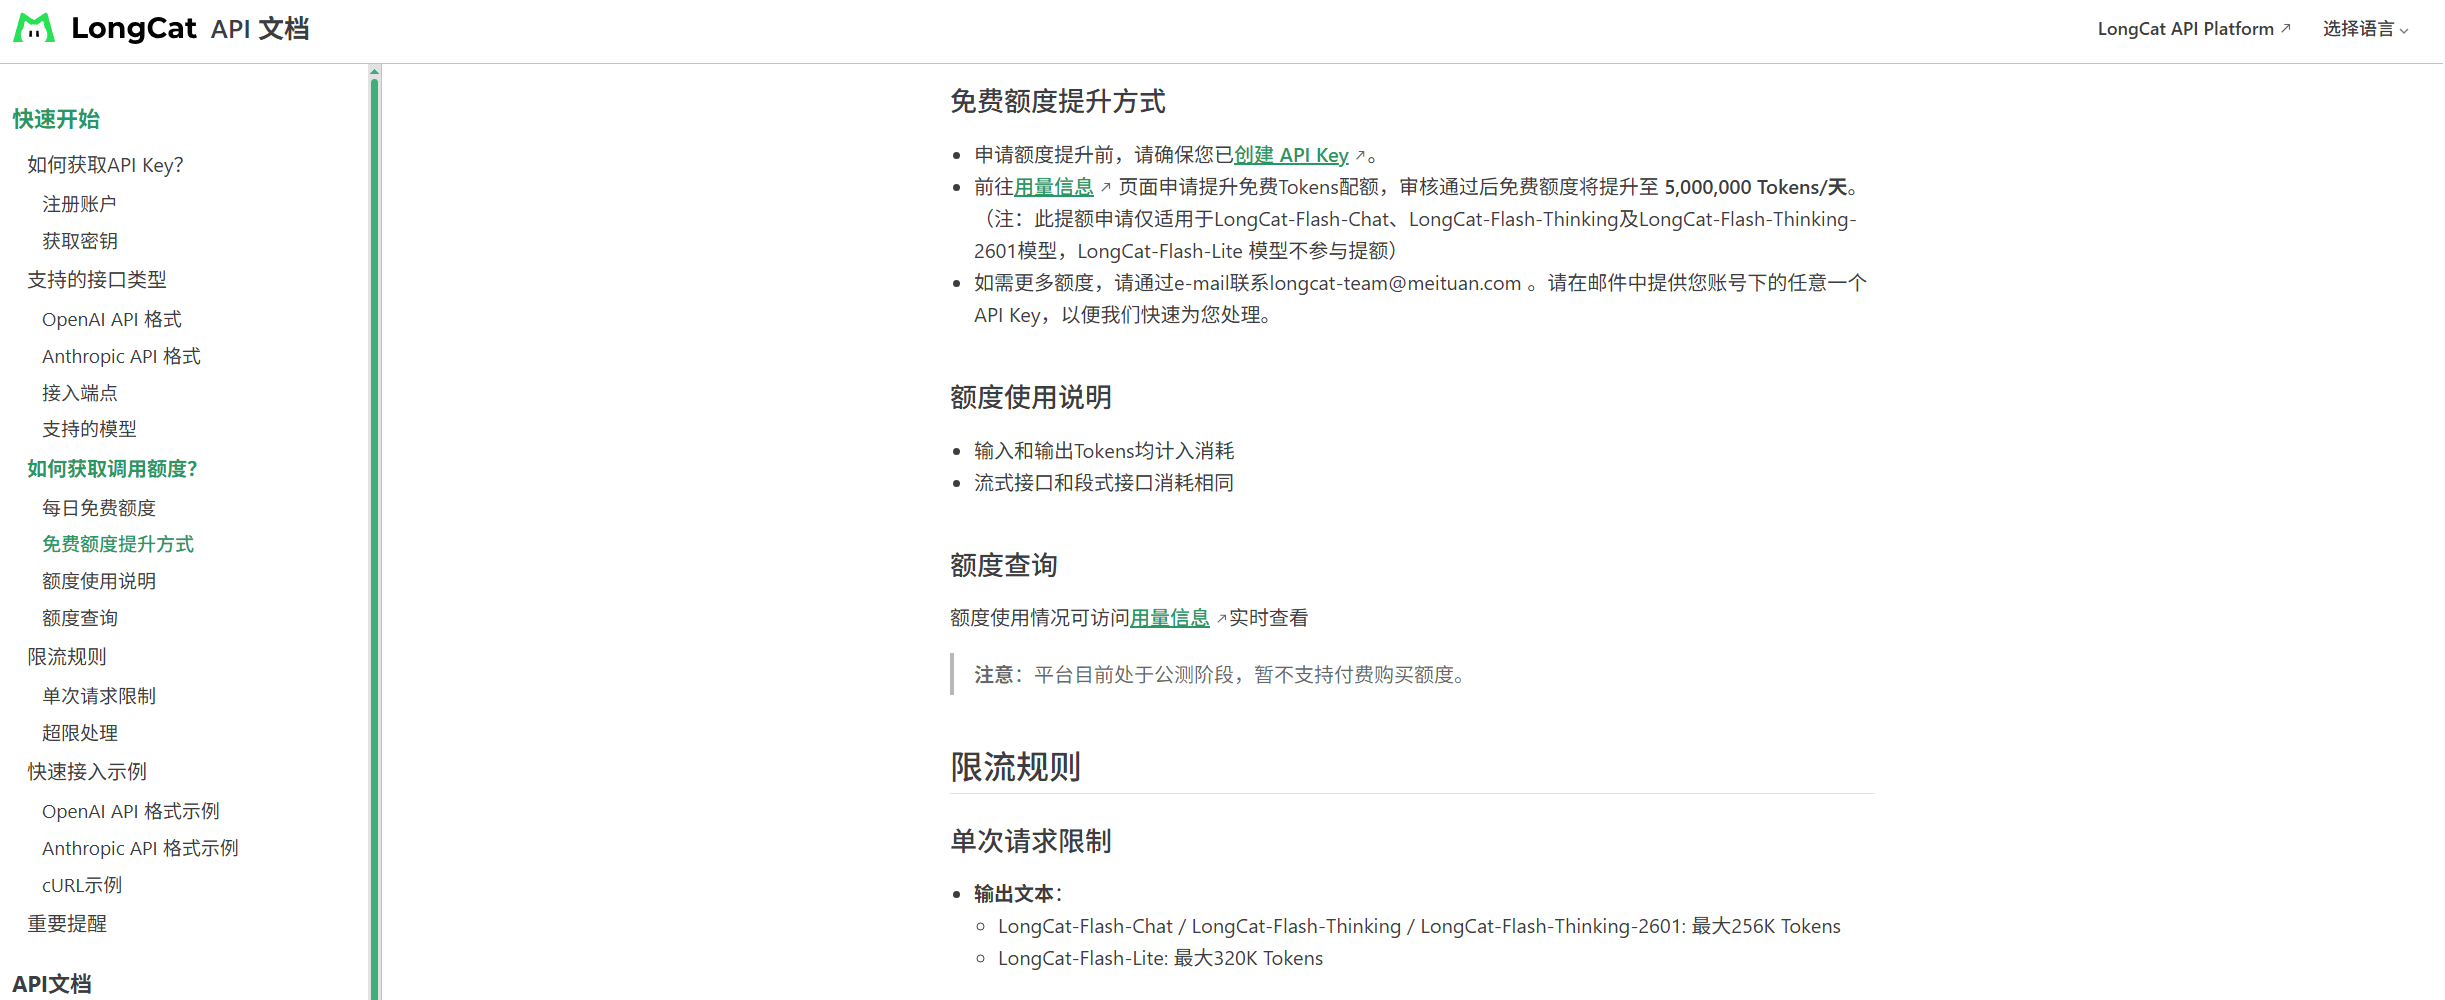Open 超限处理 from the sidebar
The height and width of the screenshot is (1000, 2445).
tap(79, 732)
